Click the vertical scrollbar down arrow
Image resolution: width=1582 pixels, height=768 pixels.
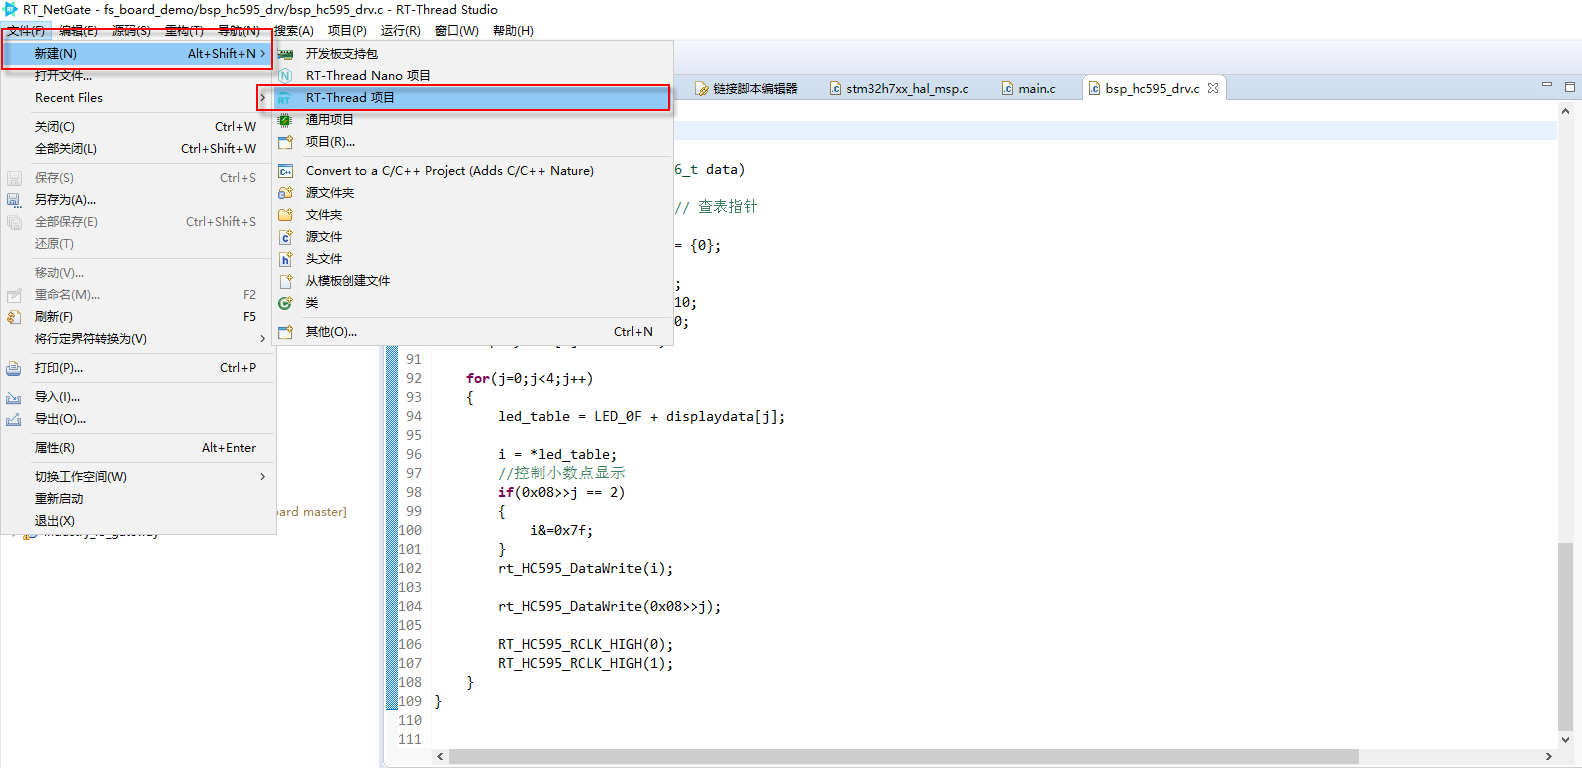coord(1565,740)
